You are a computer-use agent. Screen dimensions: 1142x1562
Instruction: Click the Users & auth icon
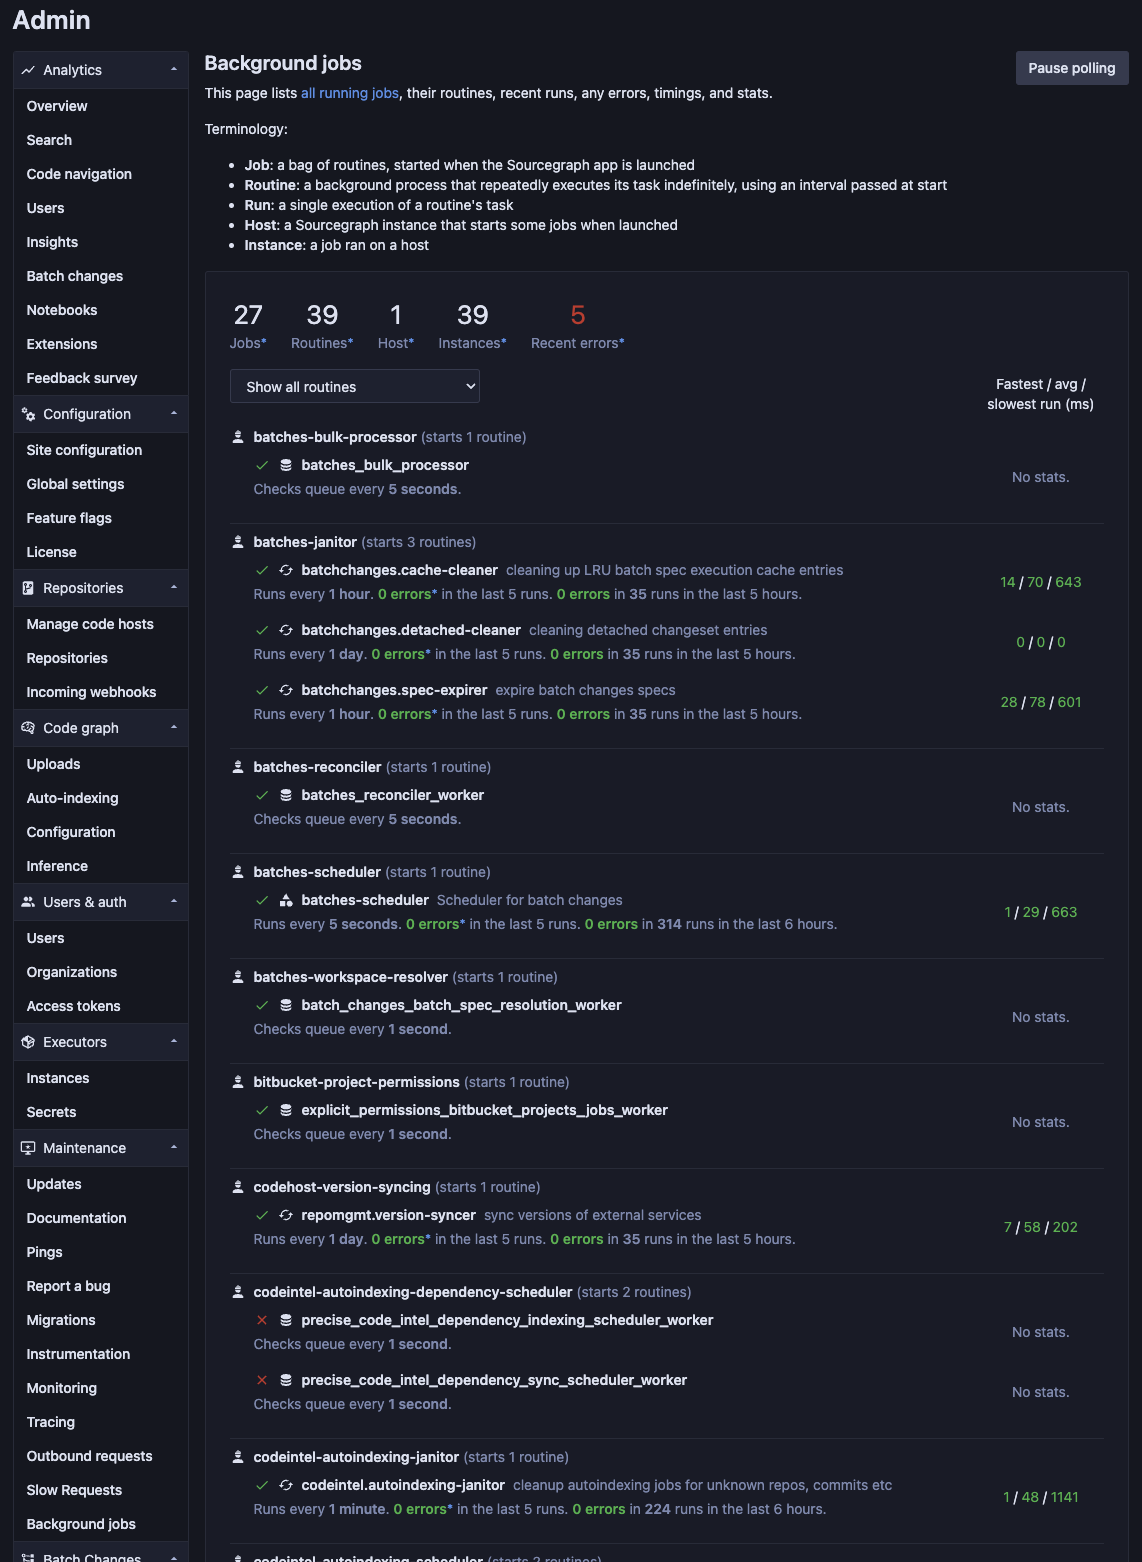pos(27,902)
